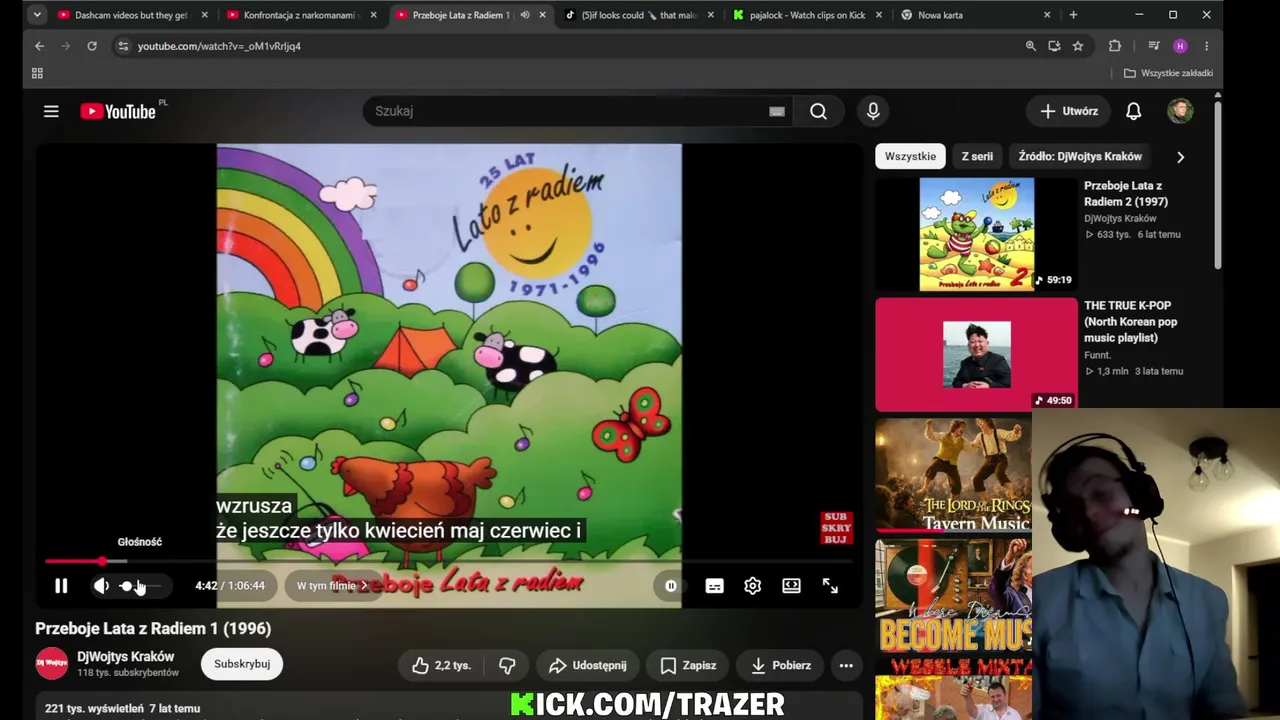Toggle subtitles with the captions button
The height and width of the screenshot is (720, 1280).
pyautogui.click(x=714, y=586)
